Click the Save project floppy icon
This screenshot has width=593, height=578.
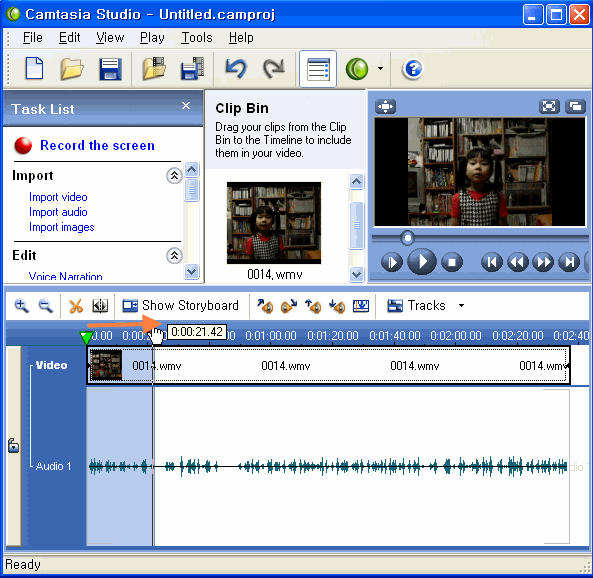(x=110, y=68)
